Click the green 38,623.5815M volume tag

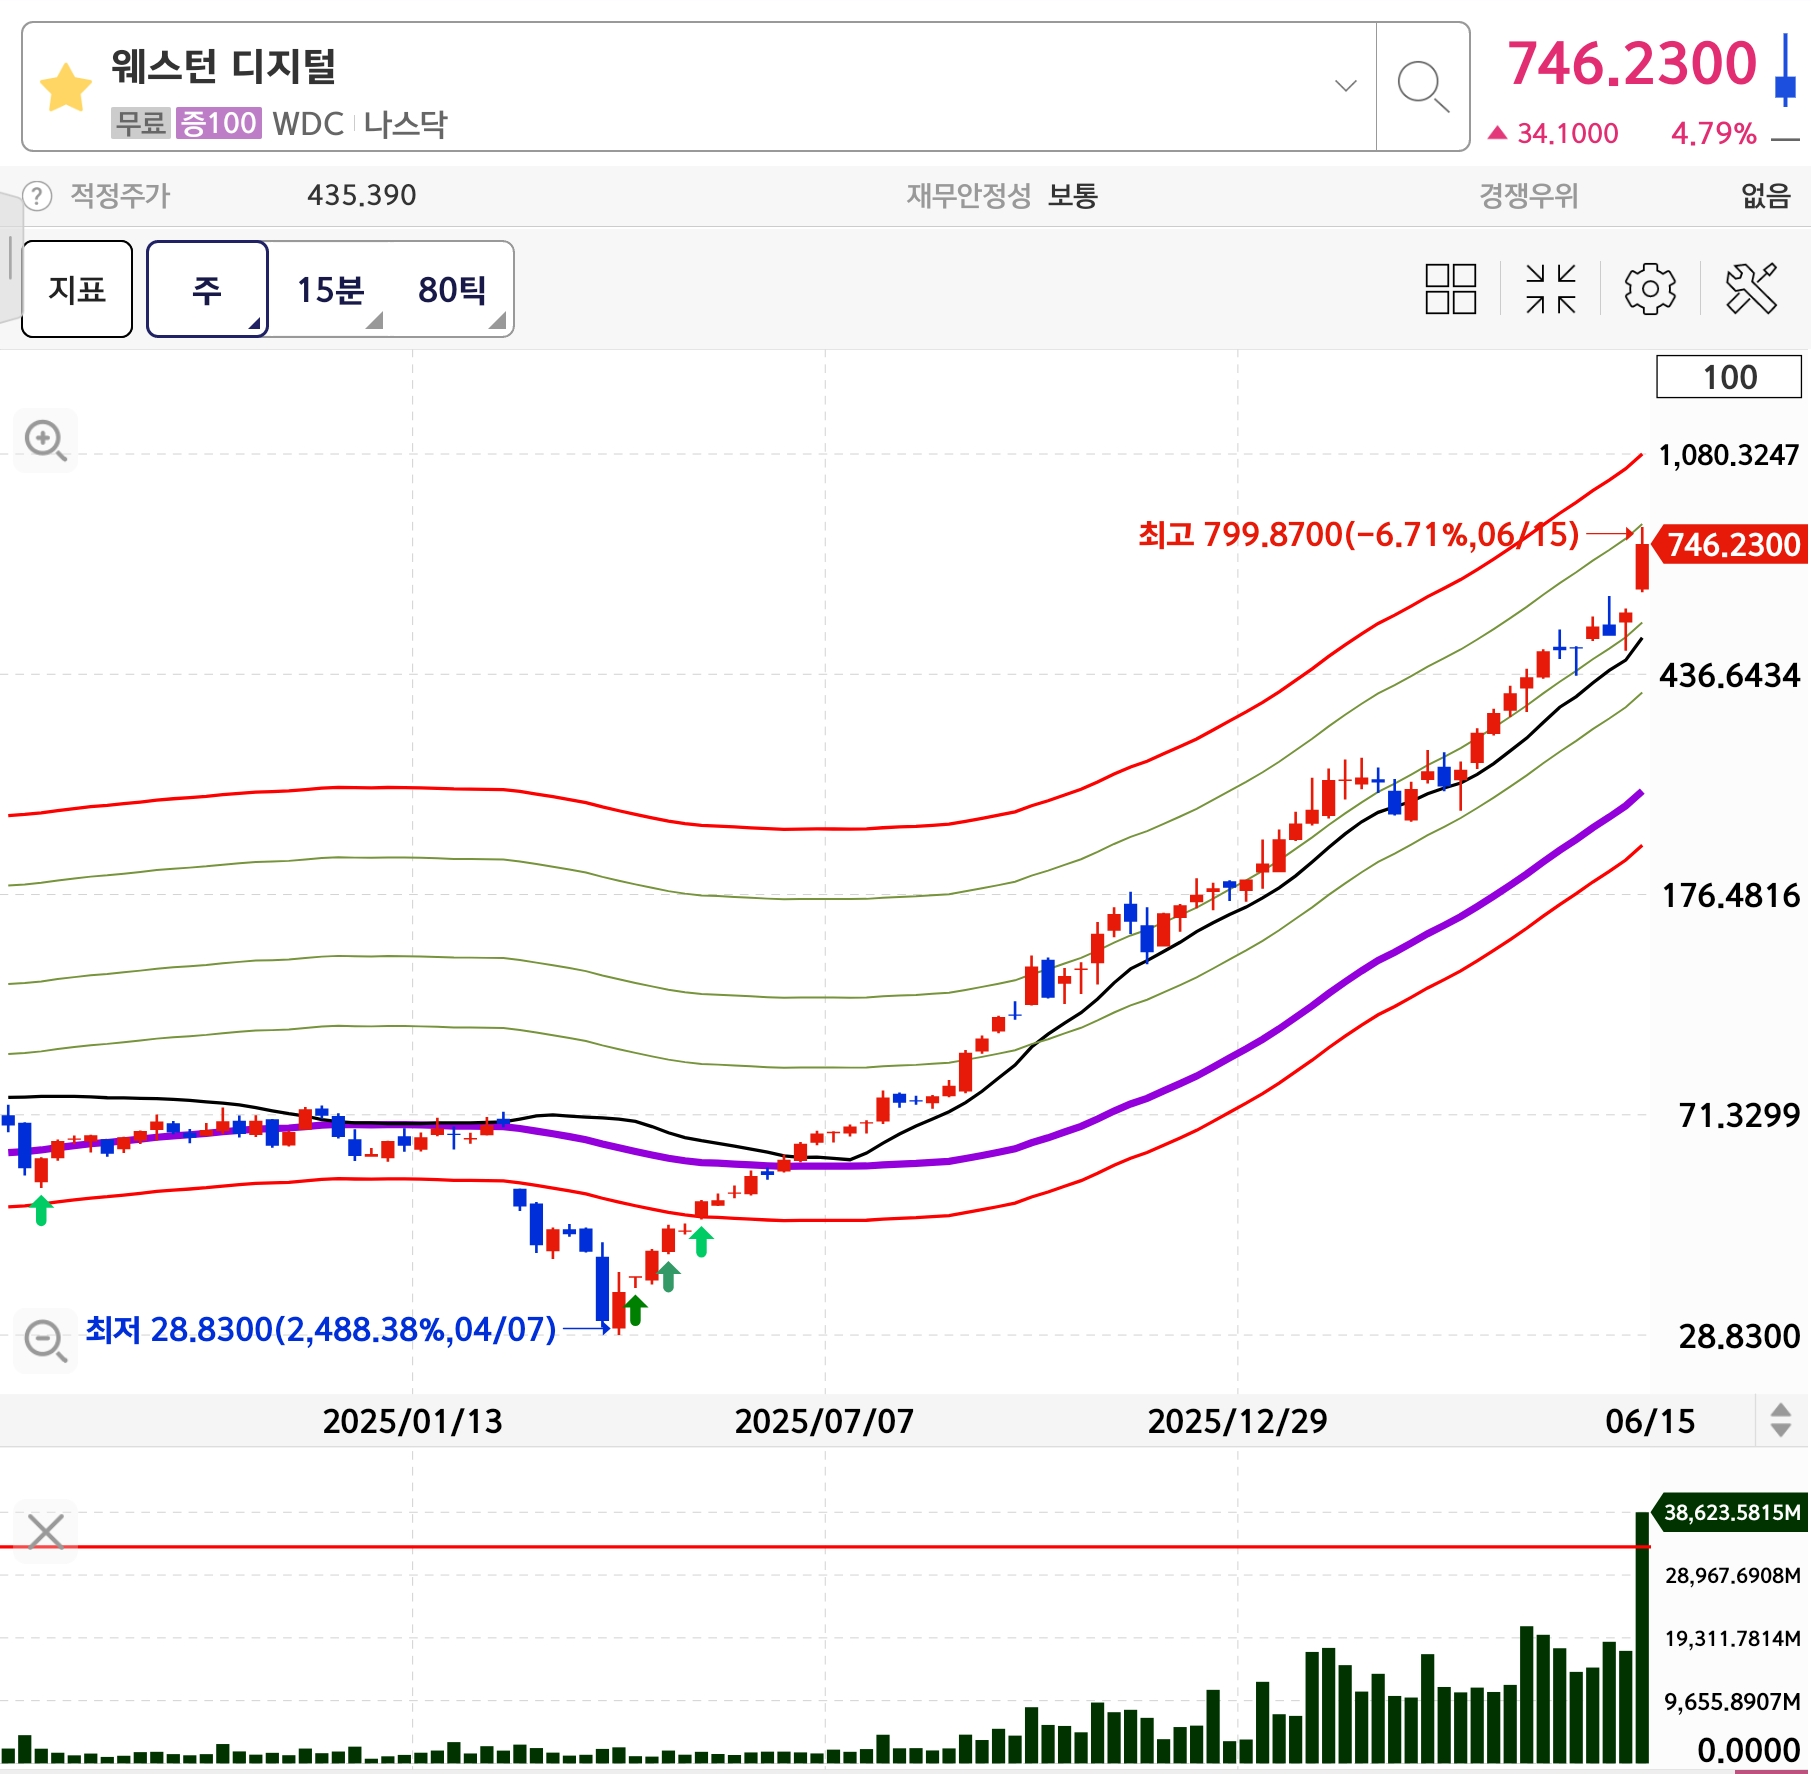pos(1731,1512)
